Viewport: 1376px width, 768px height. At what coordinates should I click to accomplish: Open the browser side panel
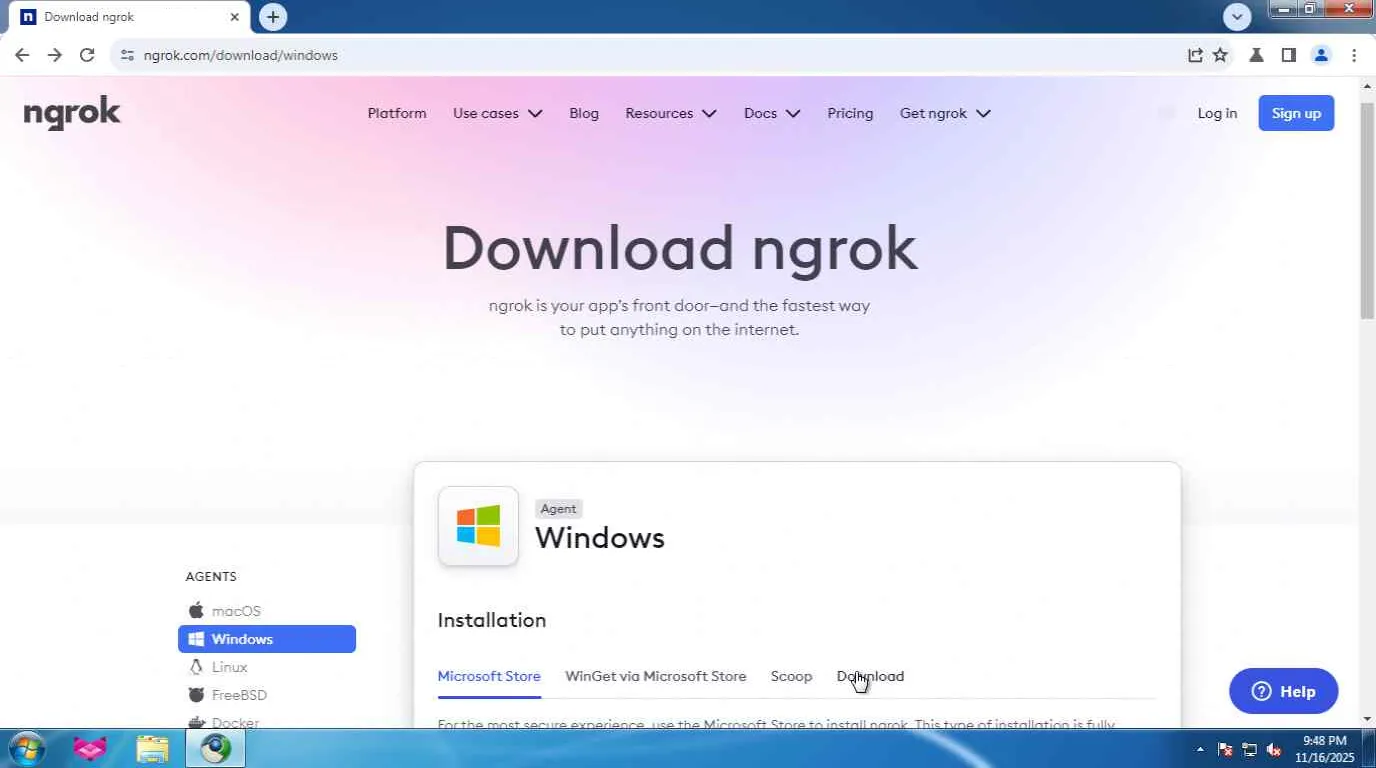[x=1289, y=55]
